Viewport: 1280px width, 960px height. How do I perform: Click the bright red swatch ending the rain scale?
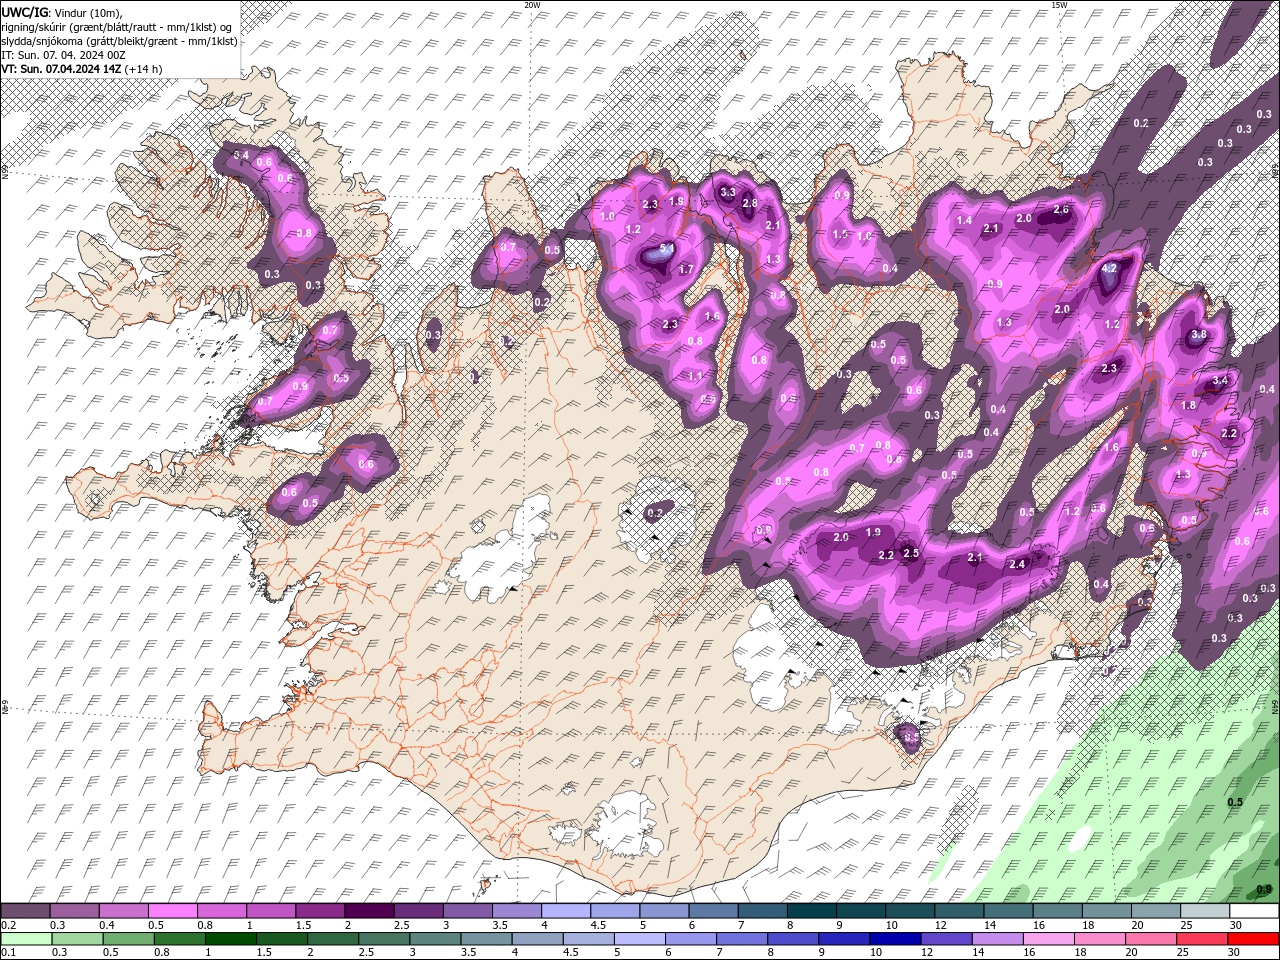[1253, 938]
